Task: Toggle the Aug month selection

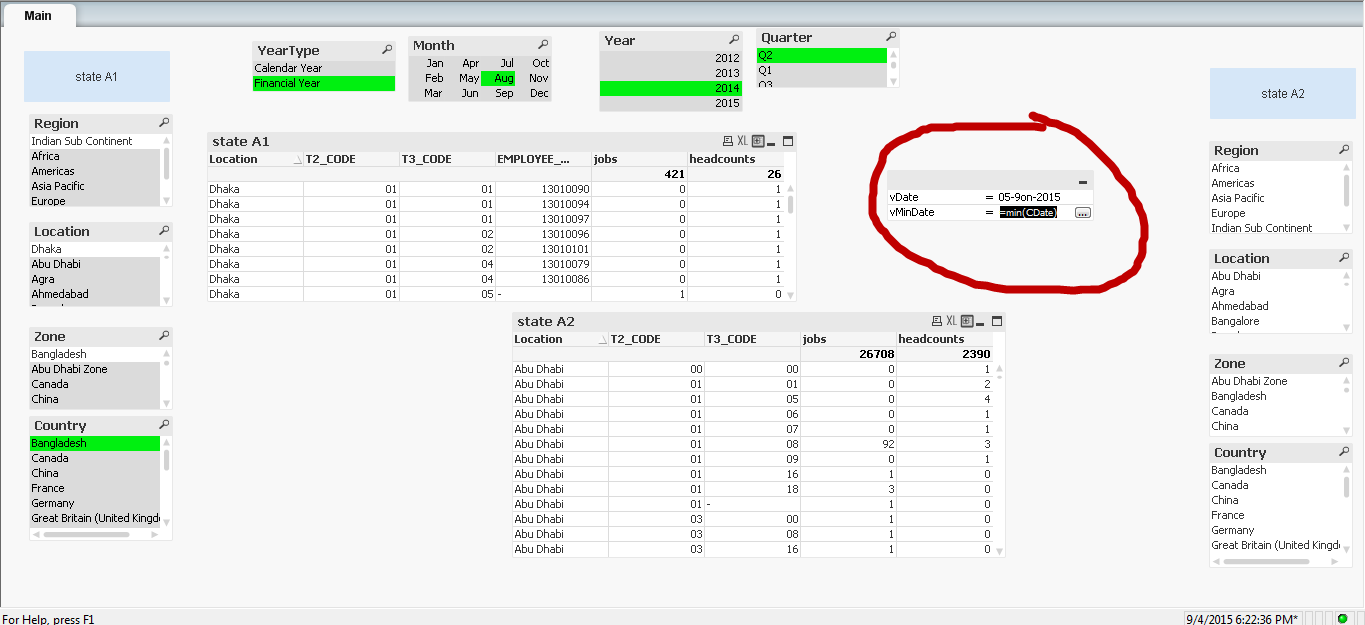Action: [x=498, y=78]
